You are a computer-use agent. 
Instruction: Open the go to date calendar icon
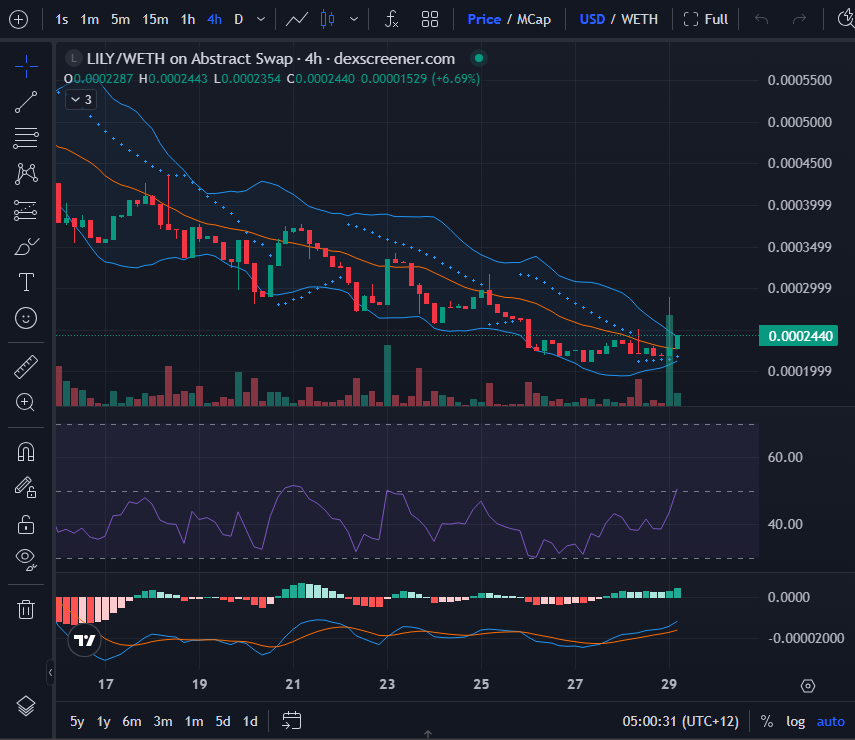click(x=291, y=721)
